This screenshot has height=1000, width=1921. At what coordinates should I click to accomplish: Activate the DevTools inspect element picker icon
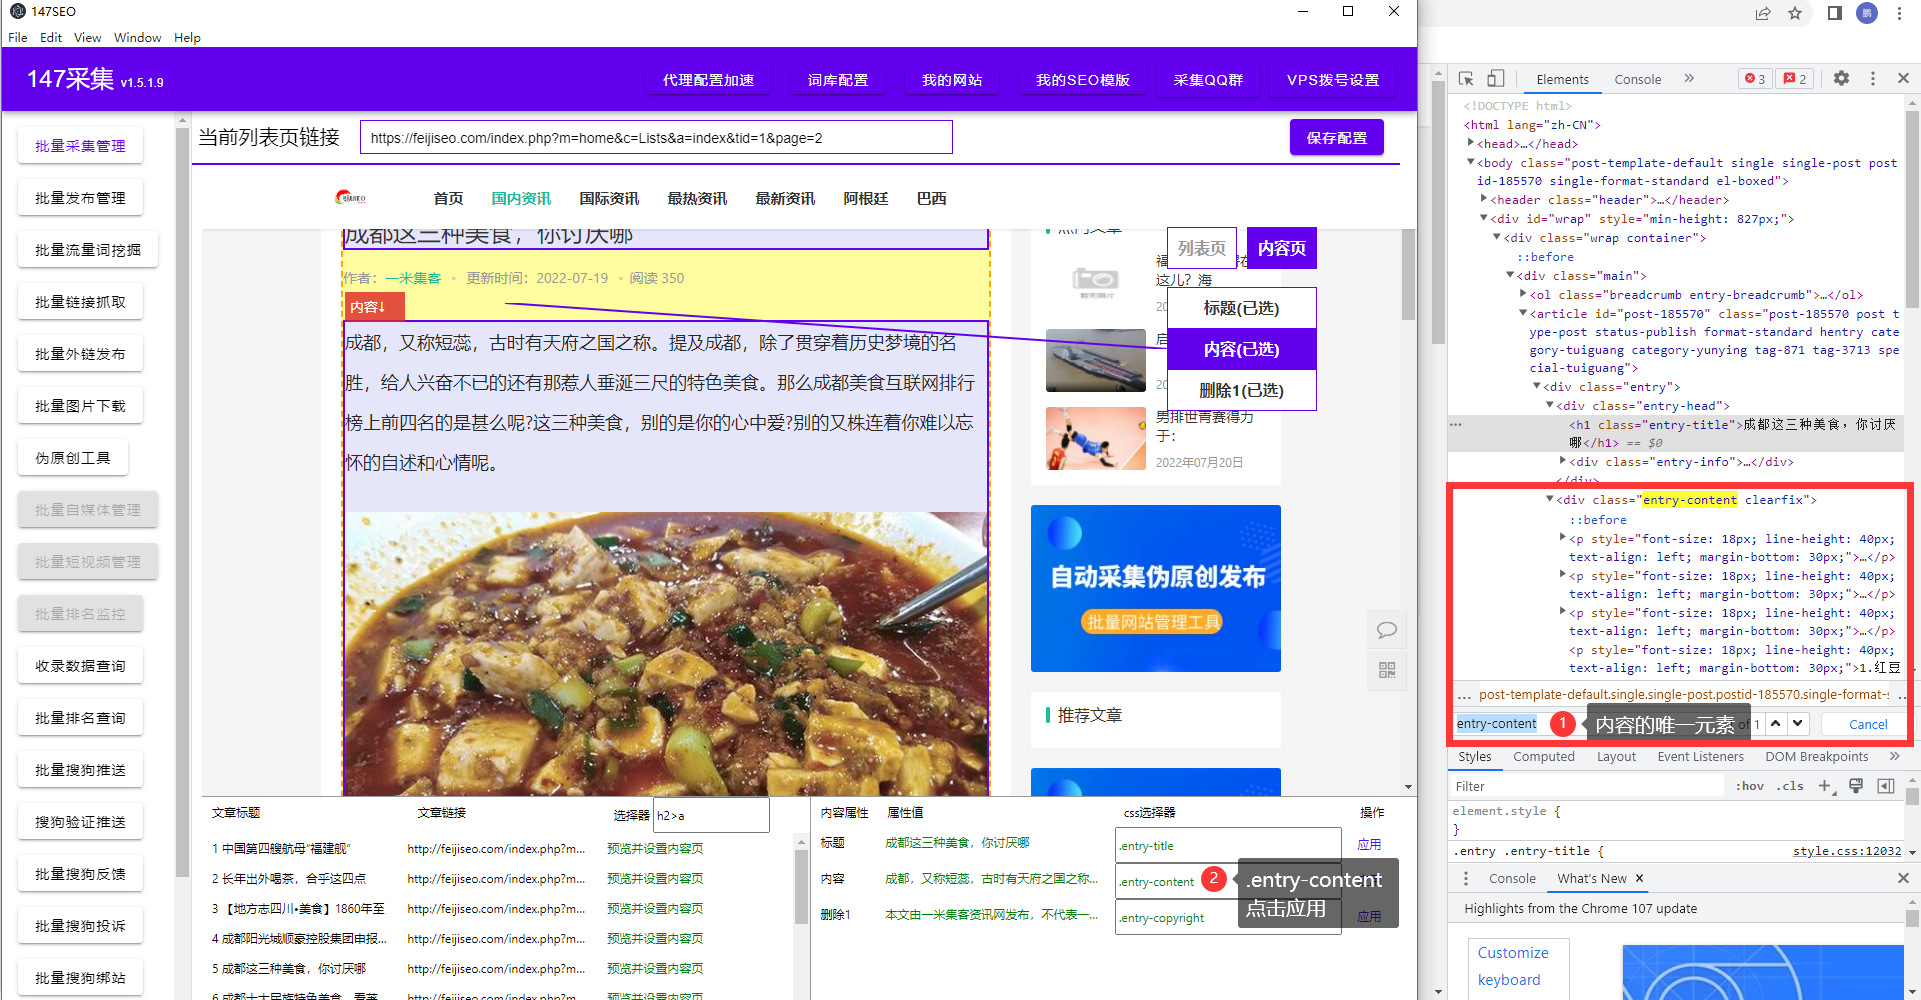coord(1466,79)
